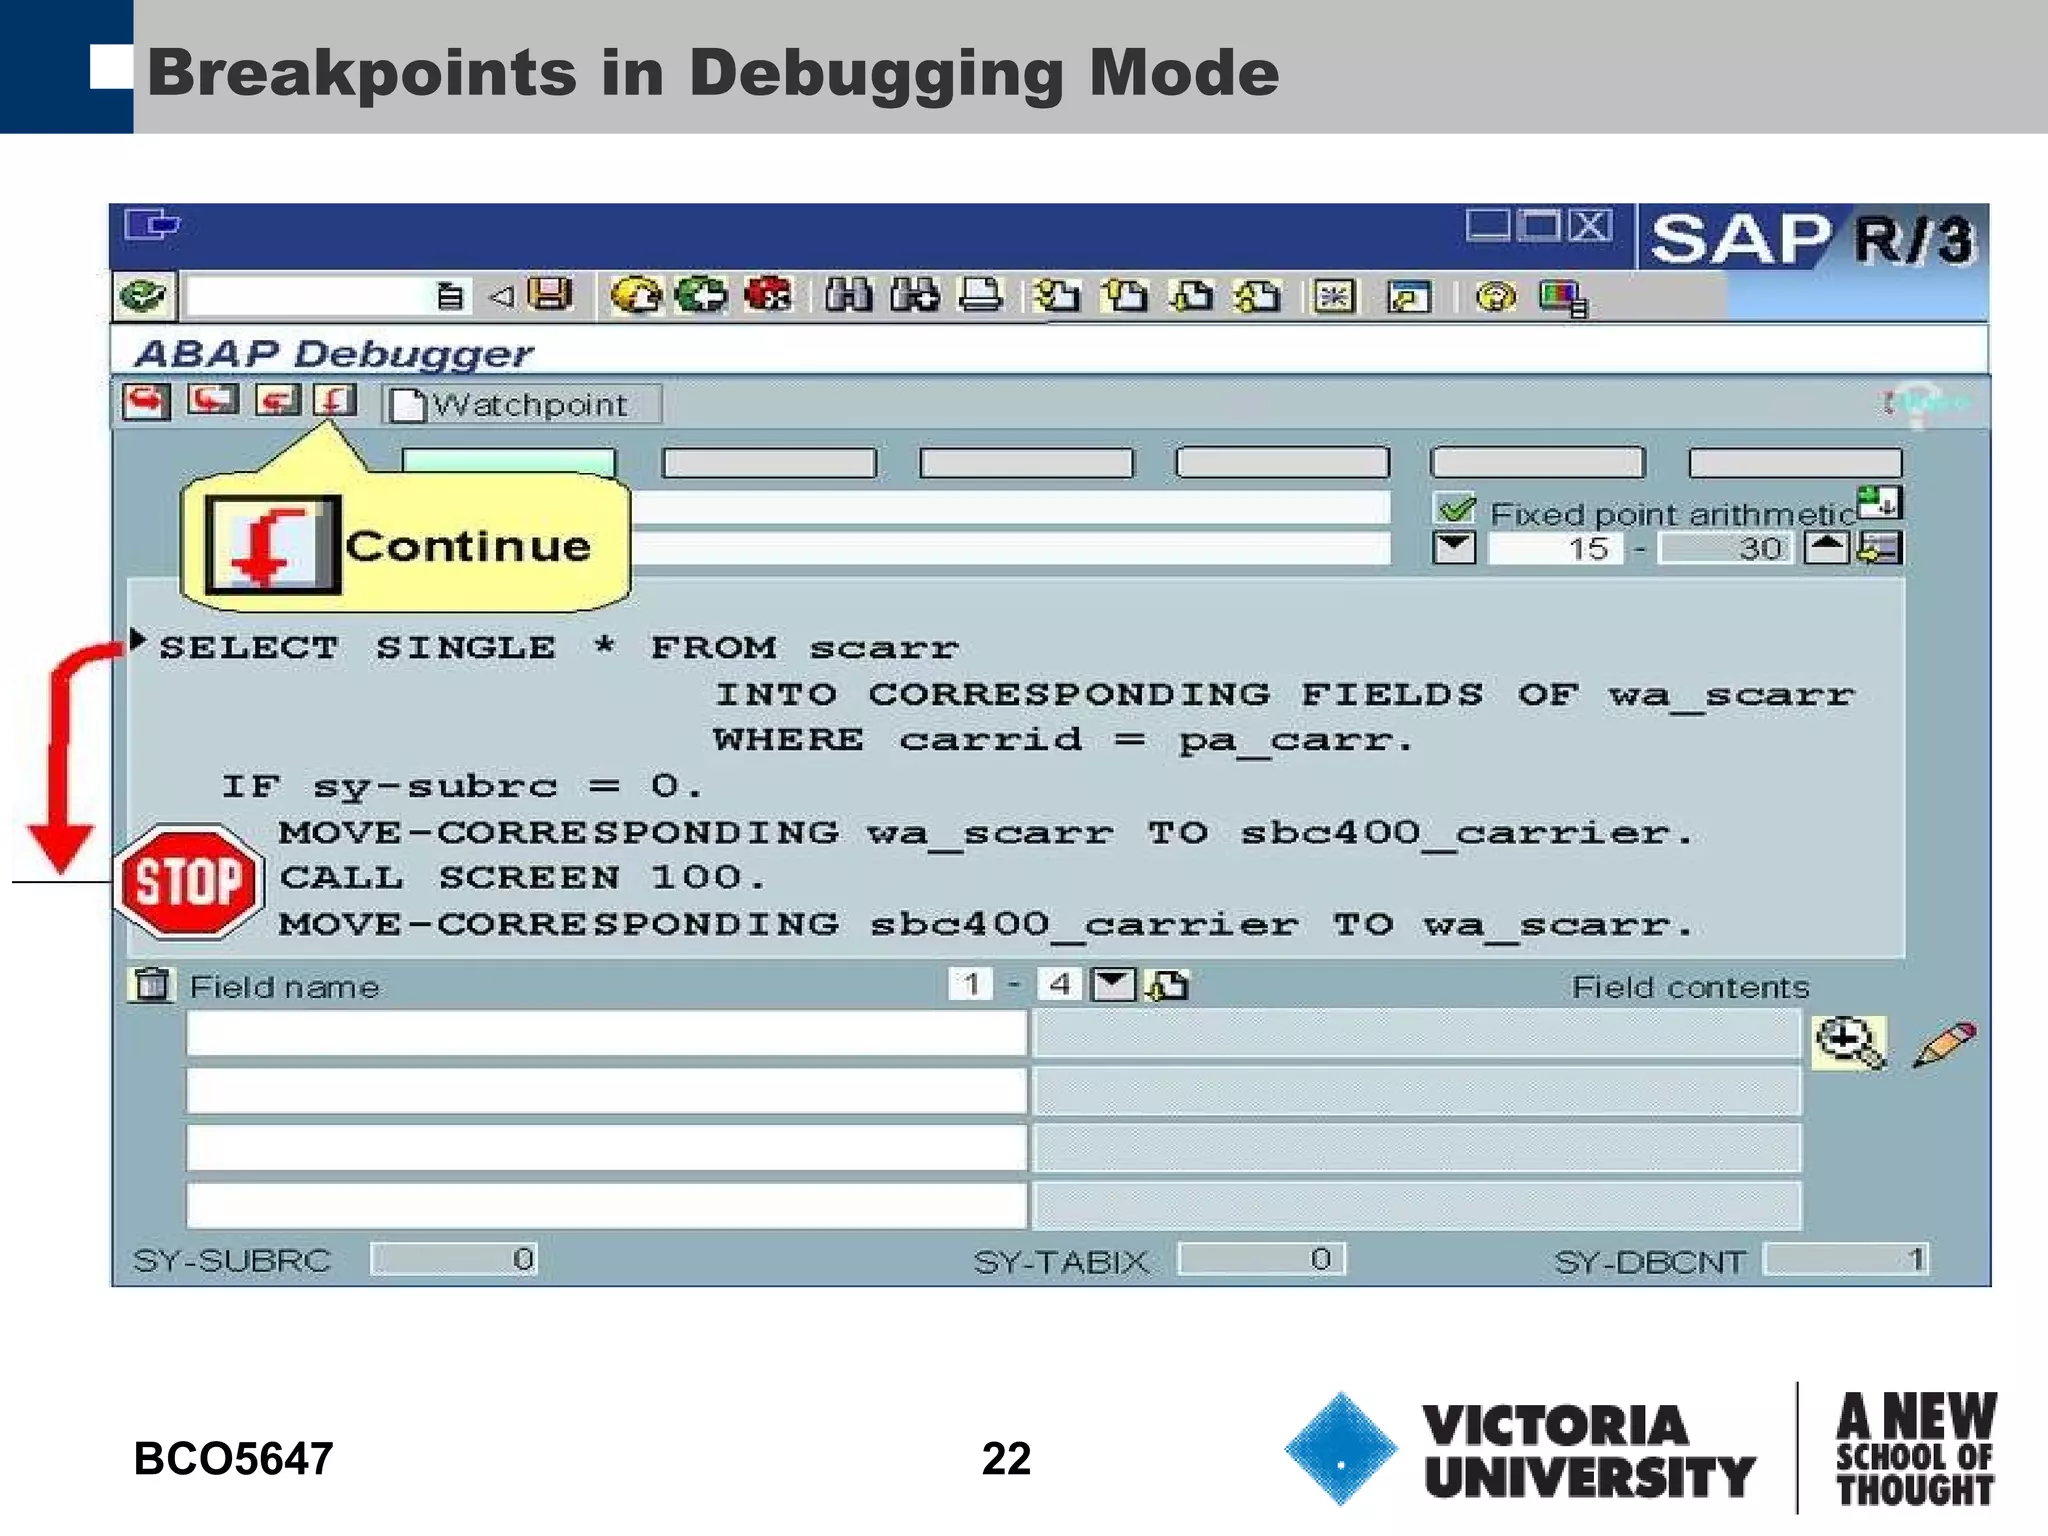The width and height of the screenshot is (2048, 1536).
Task: Click the INTO CORRESPONDING FIELDS OF wa_scarr line
Action: pyautogui.click(x=1285, y=694)
